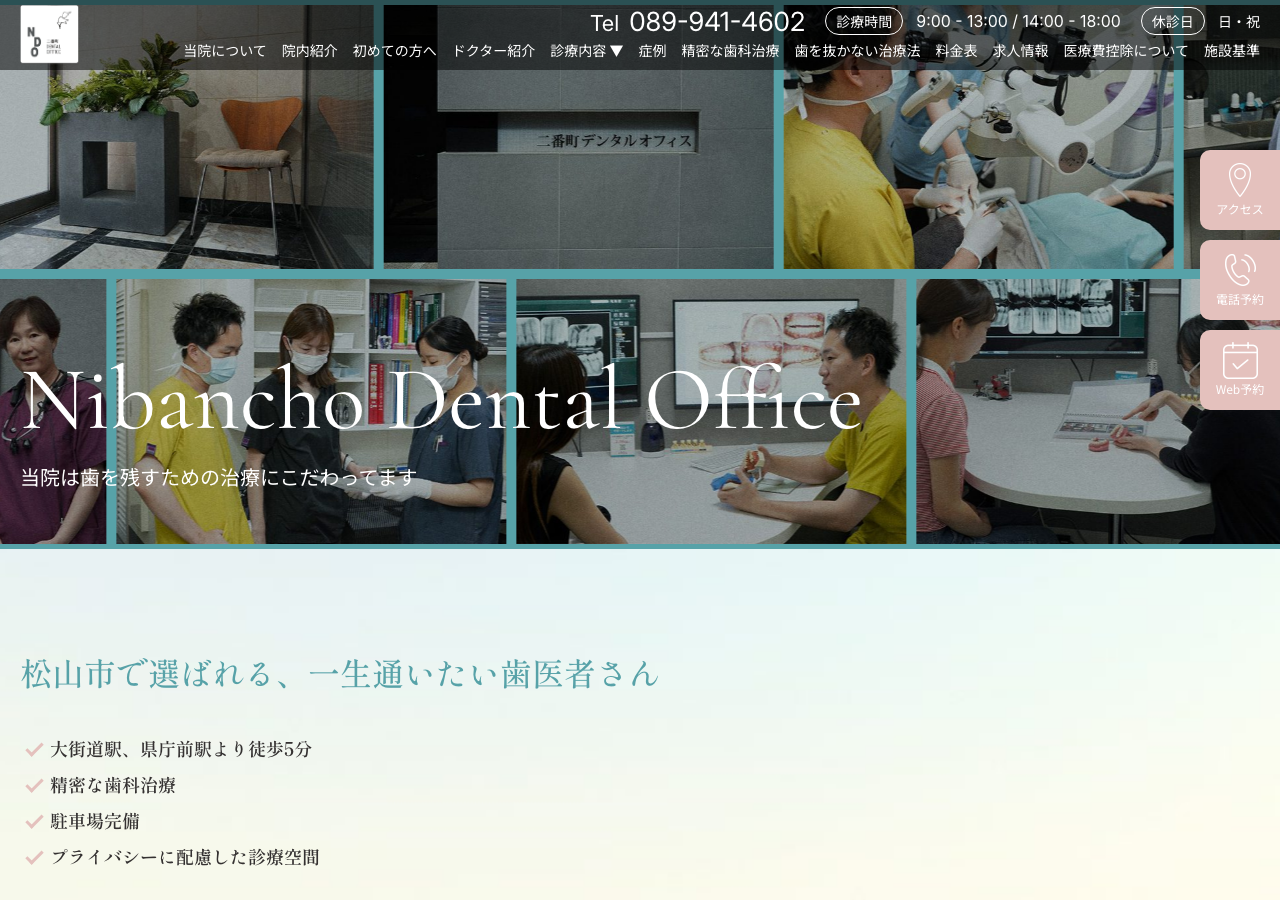Expand the 診療内容 dropdown menu

coord(587,51)
